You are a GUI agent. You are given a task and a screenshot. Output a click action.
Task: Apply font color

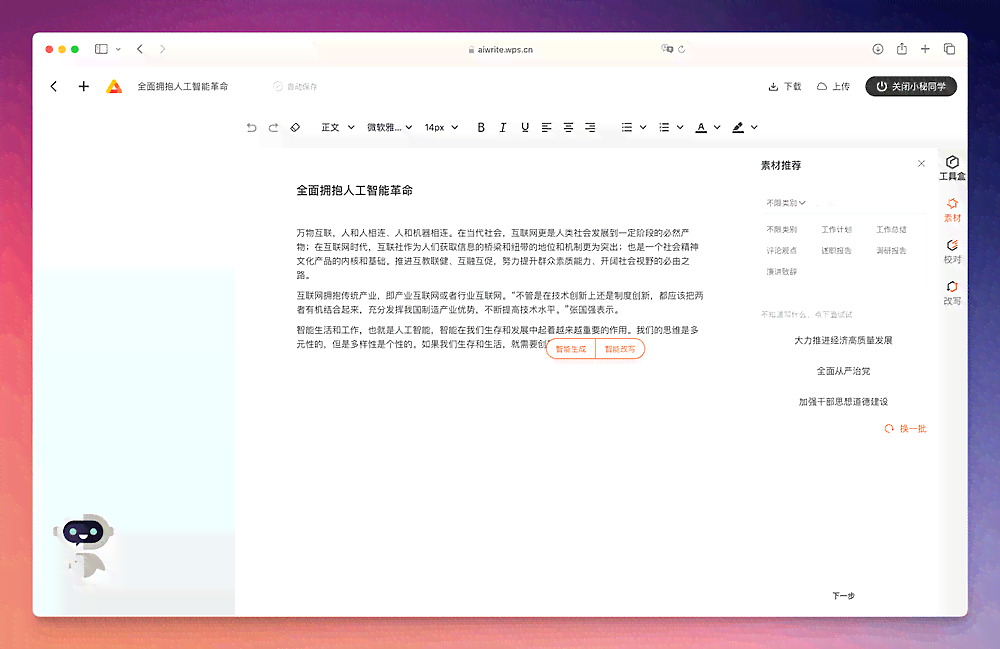[x=701, y=128]
